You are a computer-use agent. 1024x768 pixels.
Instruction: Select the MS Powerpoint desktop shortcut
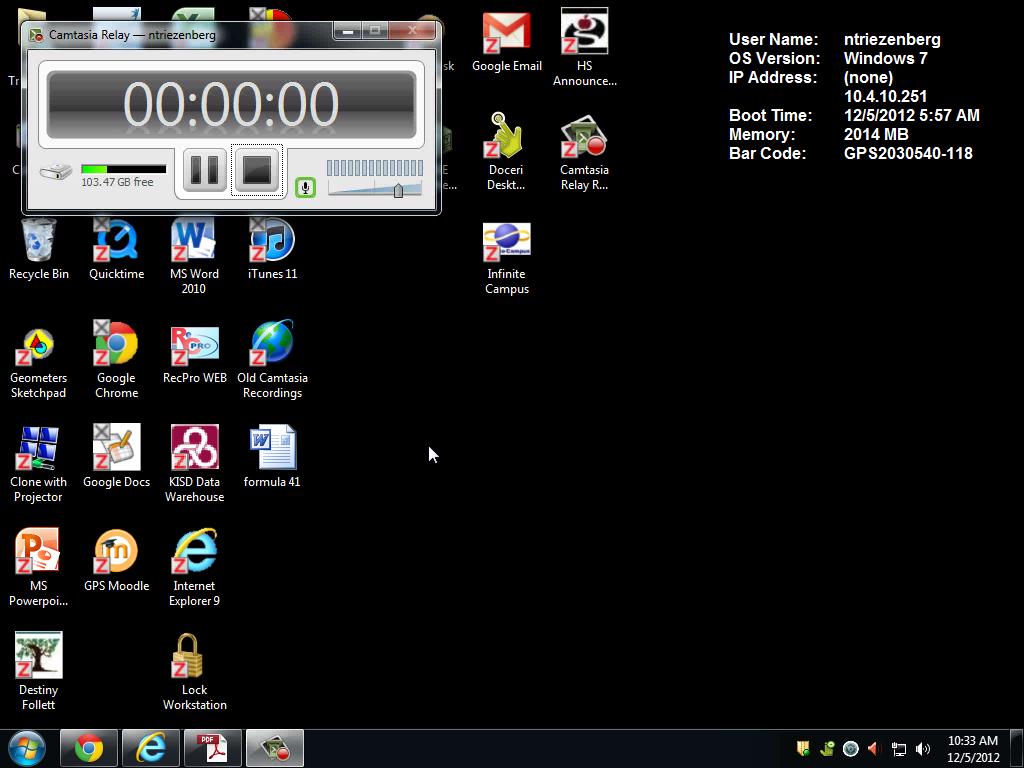39,569
